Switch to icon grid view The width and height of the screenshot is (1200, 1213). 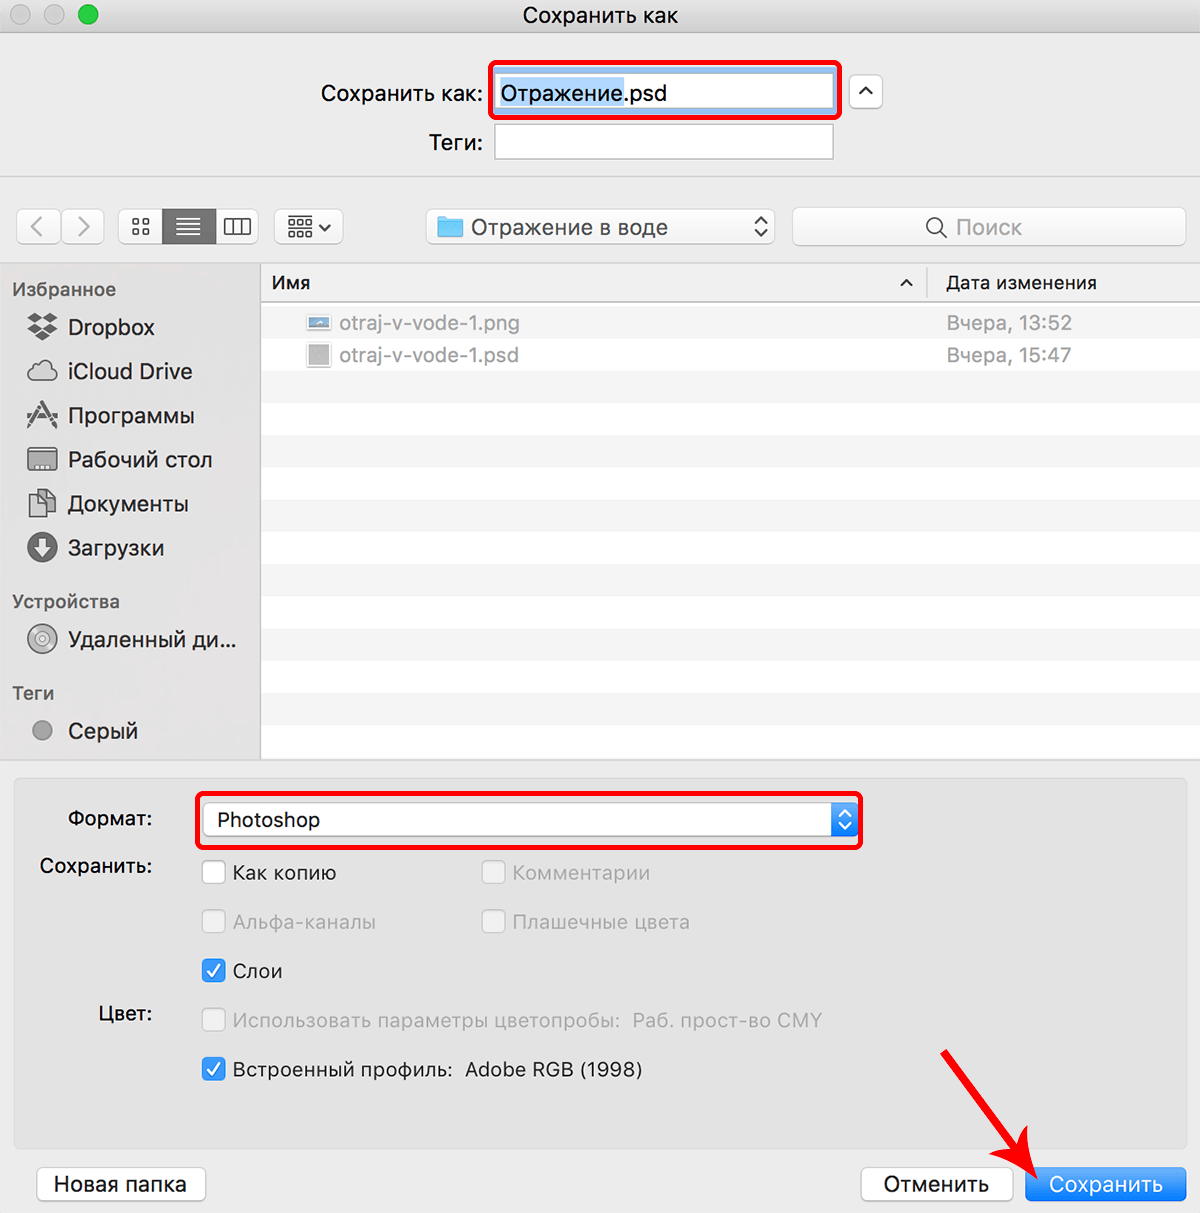(x=141, y=227)
